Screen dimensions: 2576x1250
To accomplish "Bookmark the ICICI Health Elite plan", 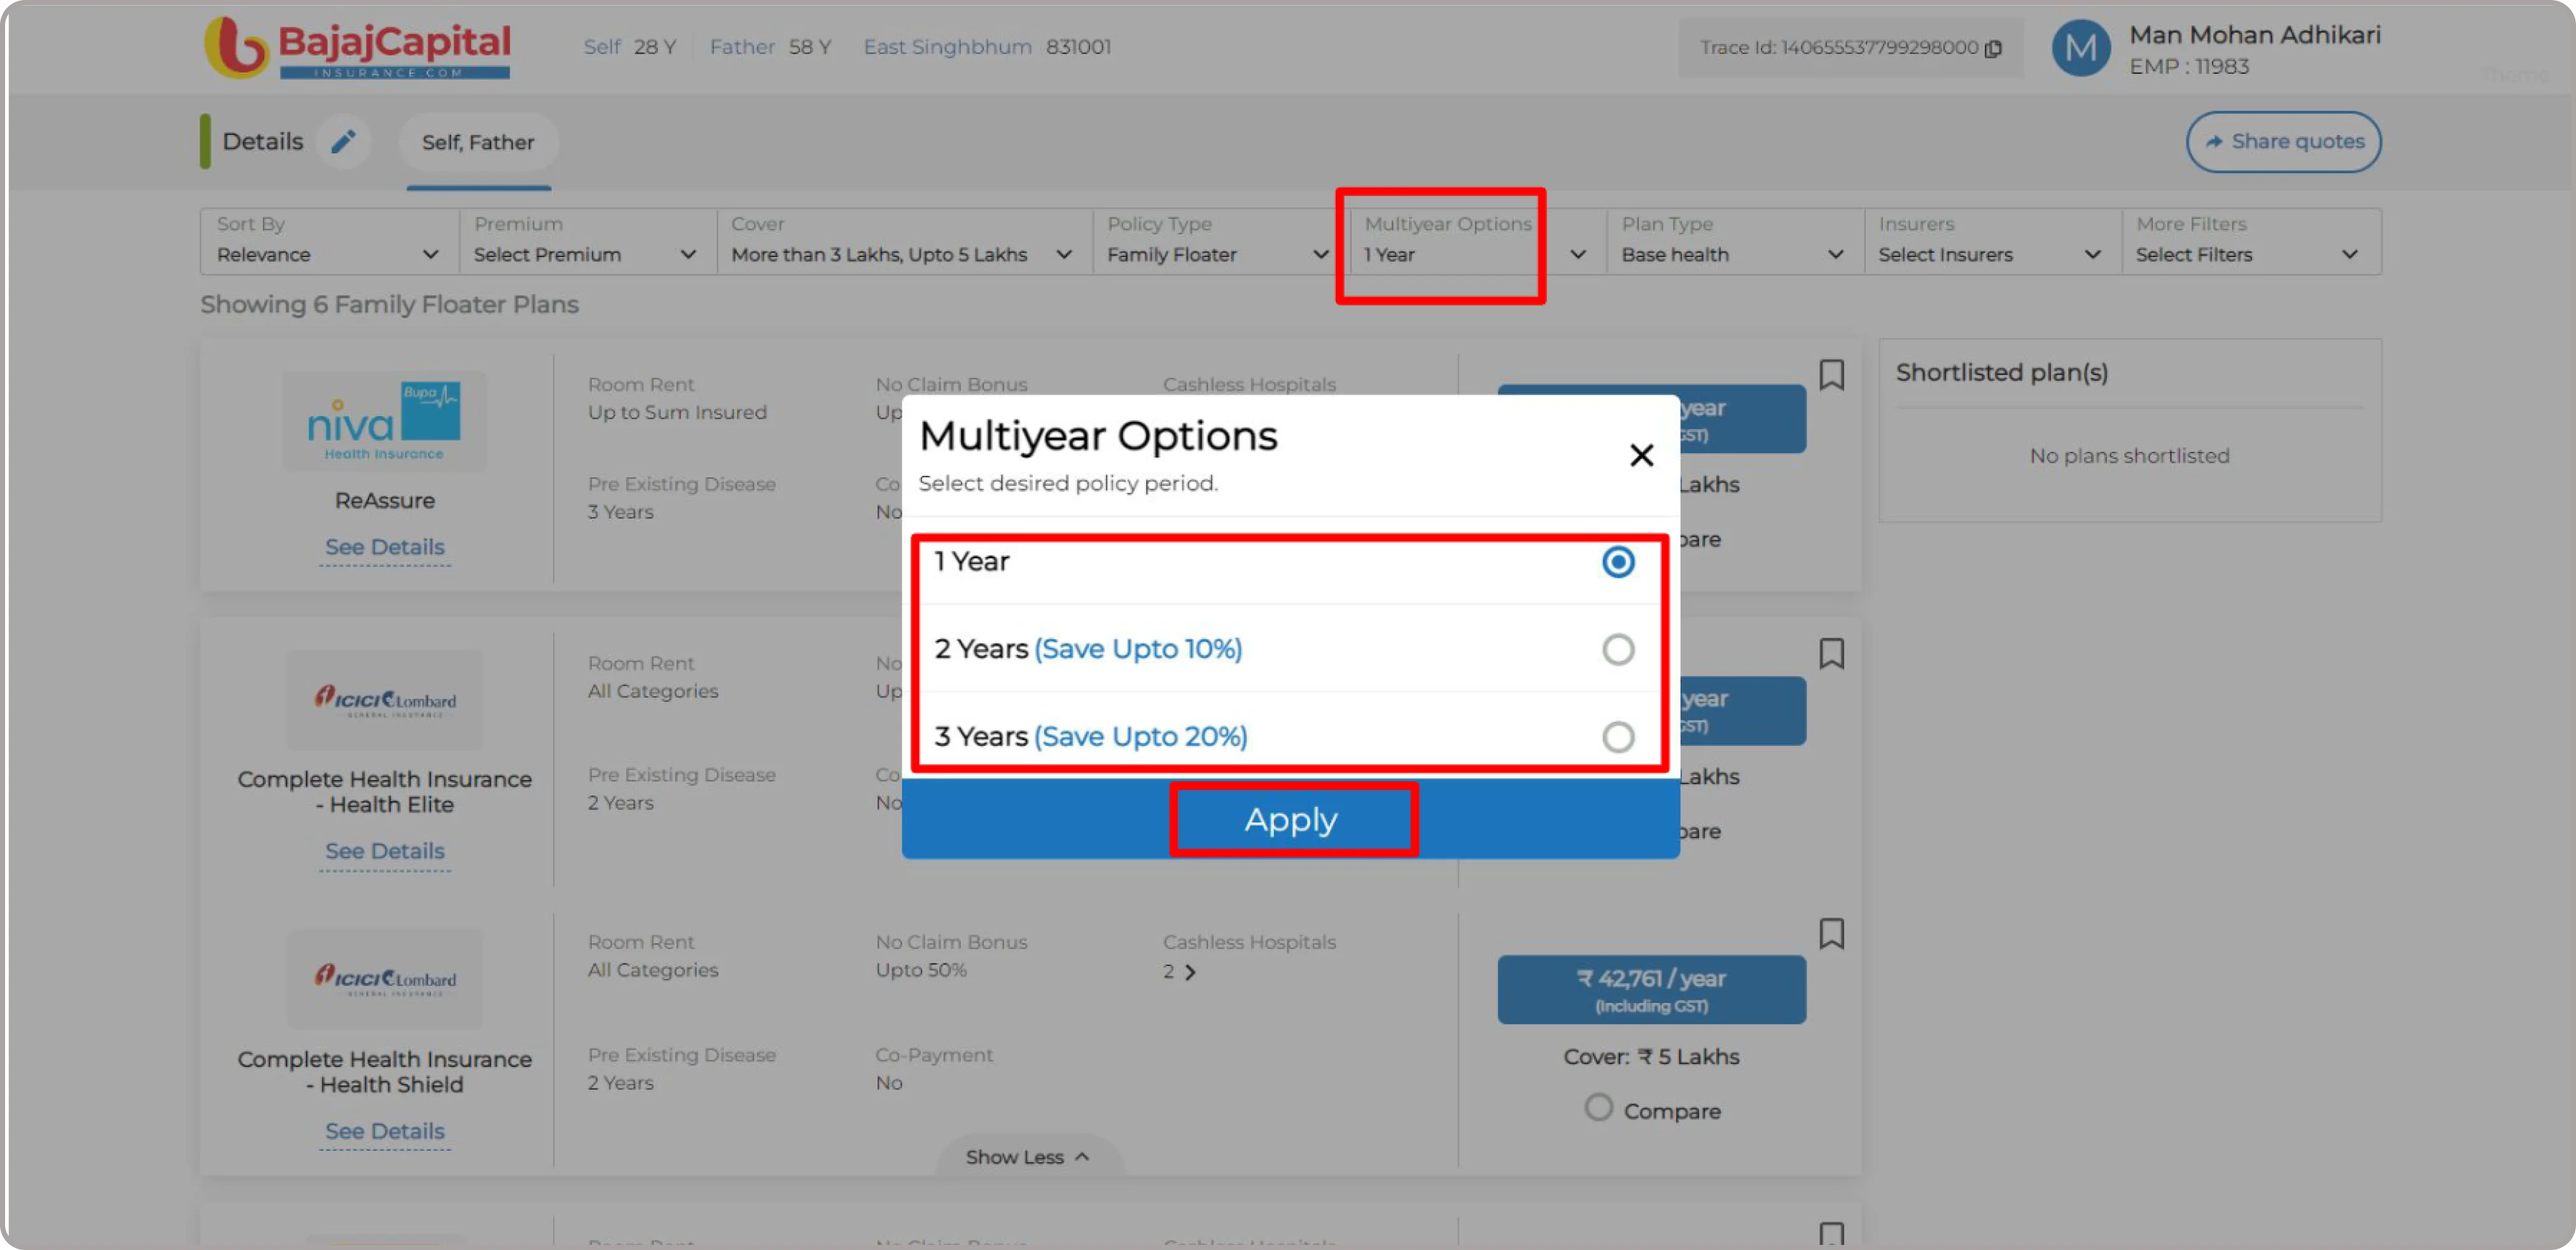I will pos(1831,653).
